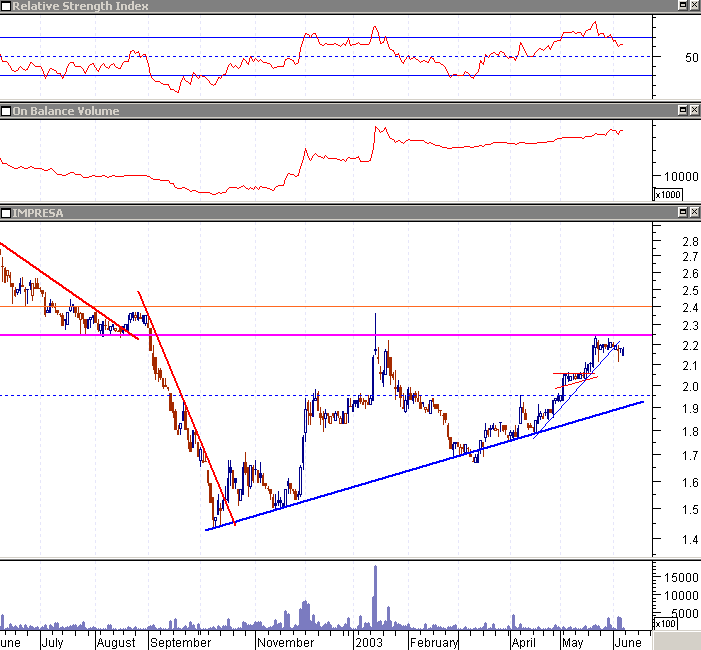Viewport: 701px width, 650px height.
Task: Click the July label on date axis
Action: [52, 643]
